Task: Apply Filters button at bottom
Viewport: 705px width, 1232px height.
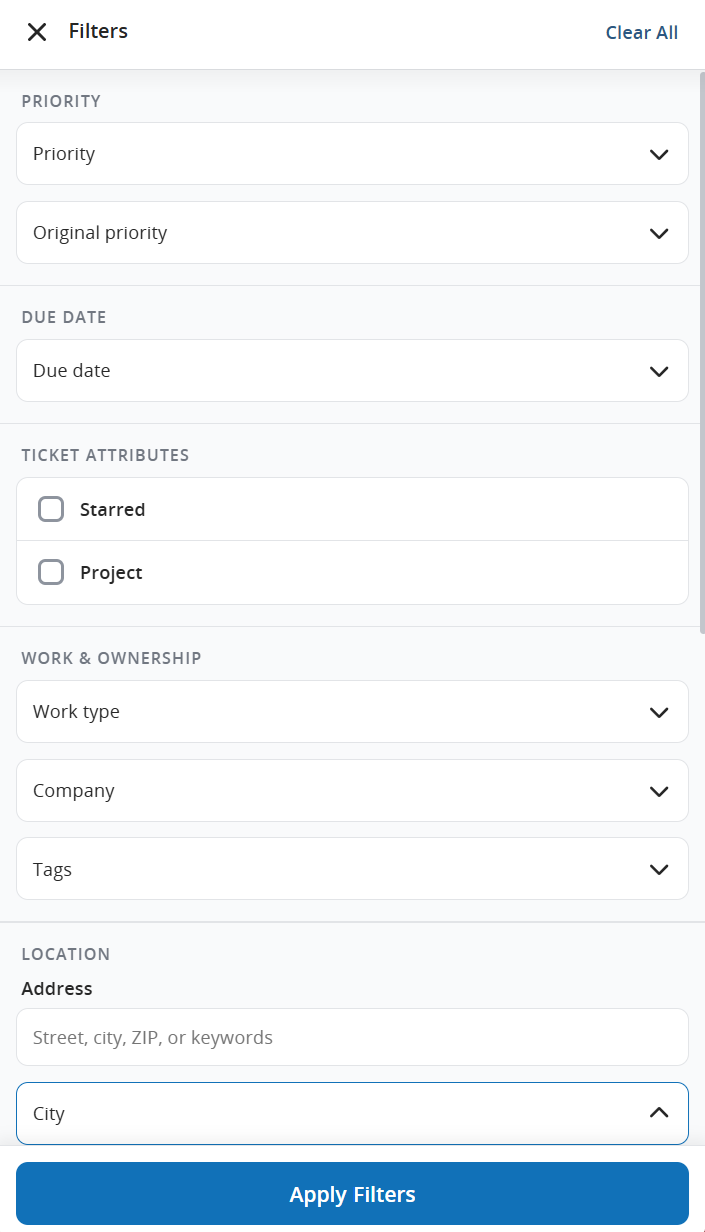Action: point(352,1194)
